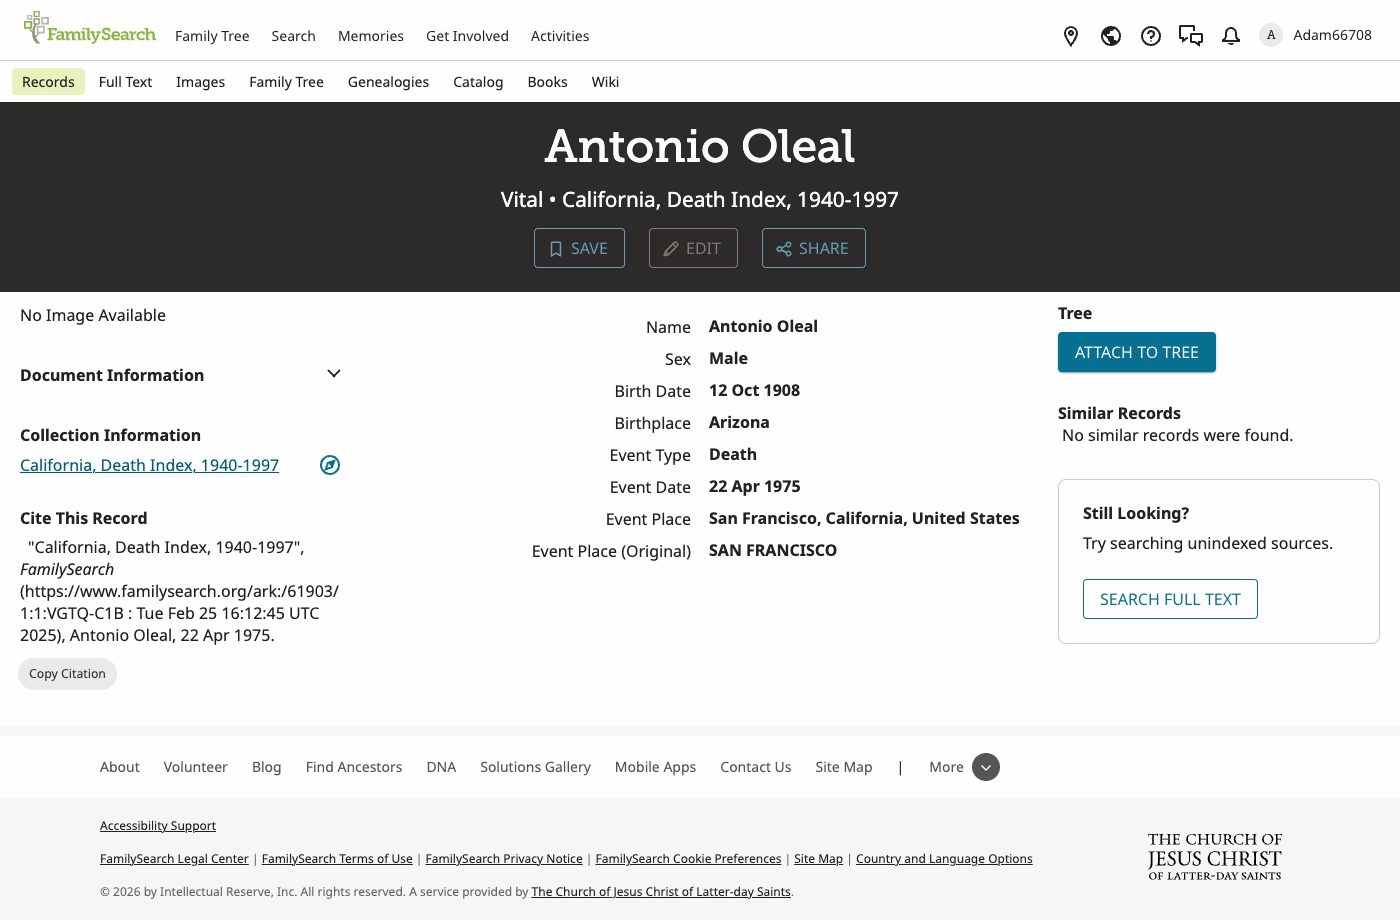Switch to the Wiki tab
1400x920 pixels.
605,82
